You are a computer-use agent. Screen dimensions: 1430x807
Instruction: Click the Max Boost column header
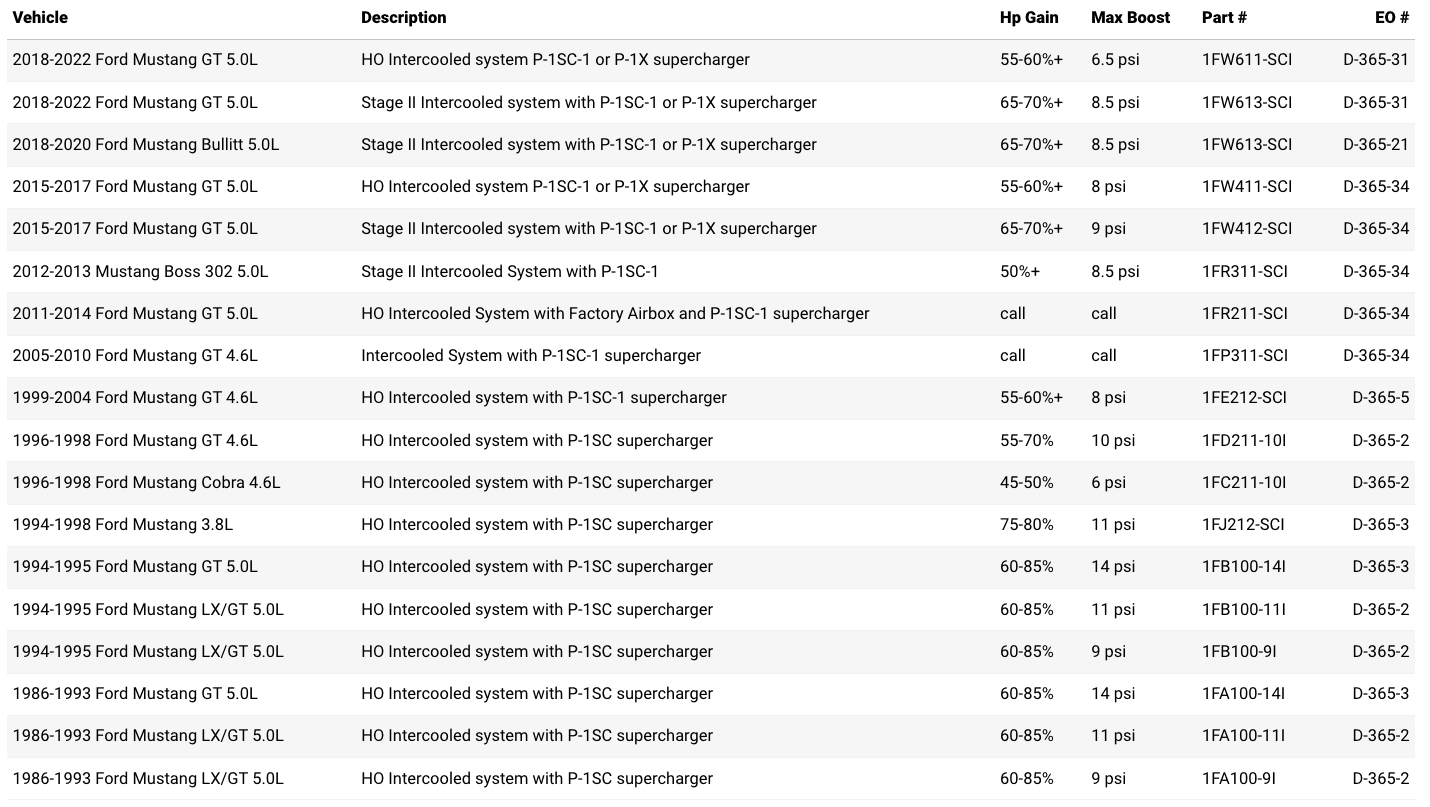point(1130,17)
